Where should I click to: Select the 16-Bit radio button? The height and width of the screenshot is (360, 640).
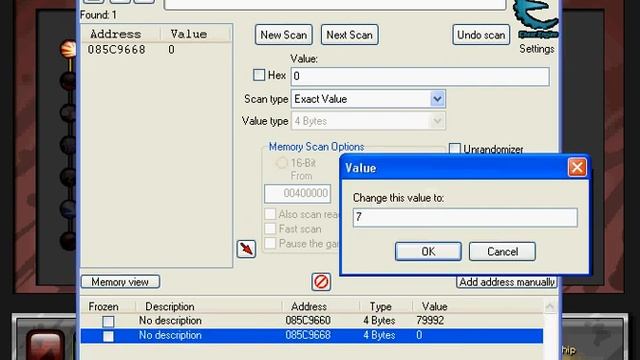[282, 163]
